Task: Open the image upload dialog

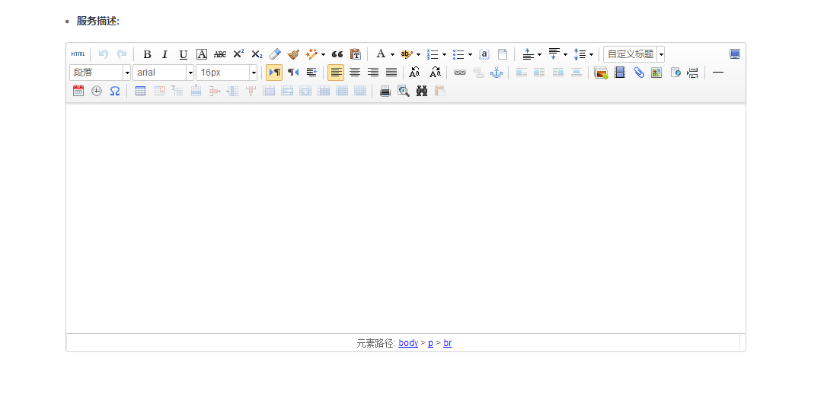Action: click(601, 72)
